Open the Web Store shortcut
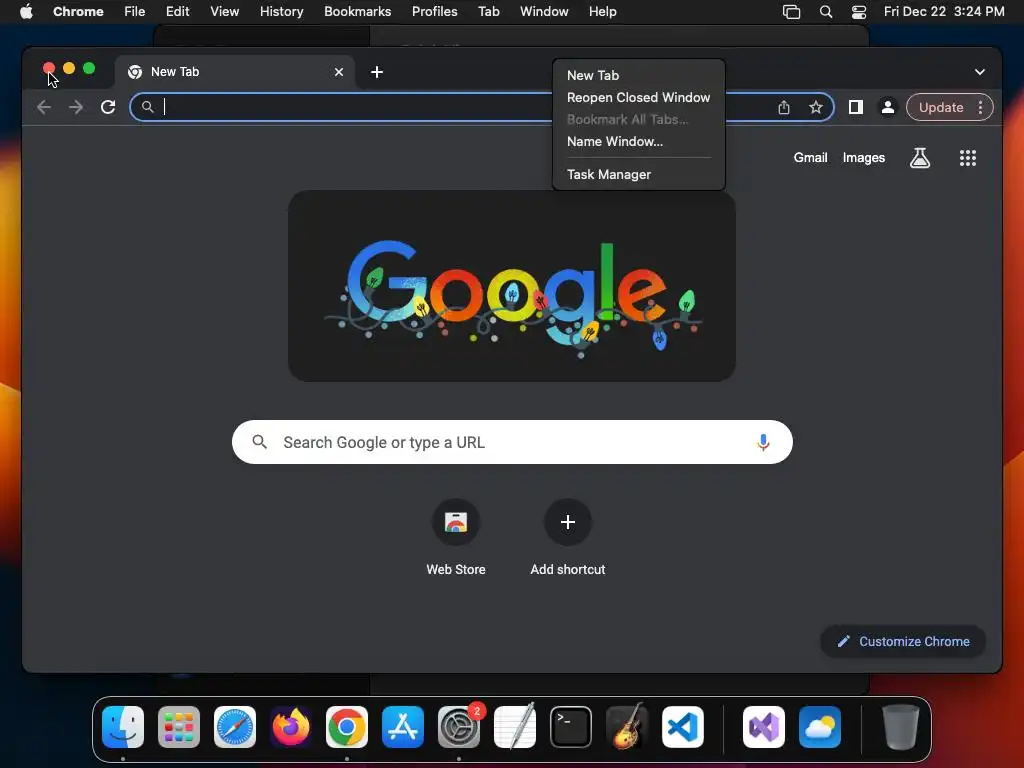Viewport: 1024px width, 768px height. point(456,537)
